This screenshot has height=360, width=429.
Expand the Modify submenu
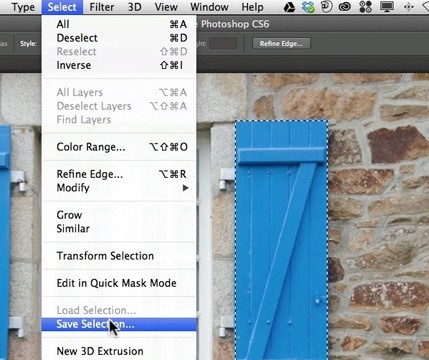click(x=119, y=188)
